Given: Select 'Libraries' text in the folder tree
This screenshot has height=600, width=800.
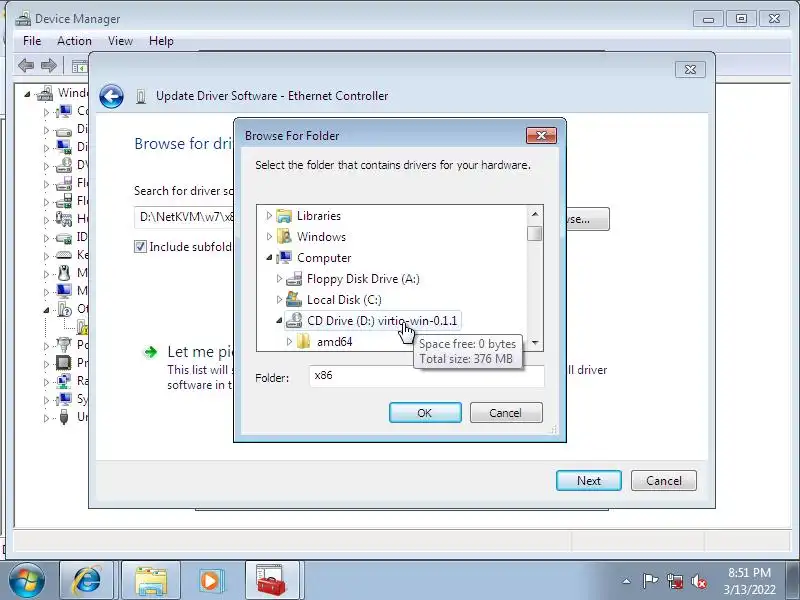Looking at the screenshot, I should (x=319, y=216).
